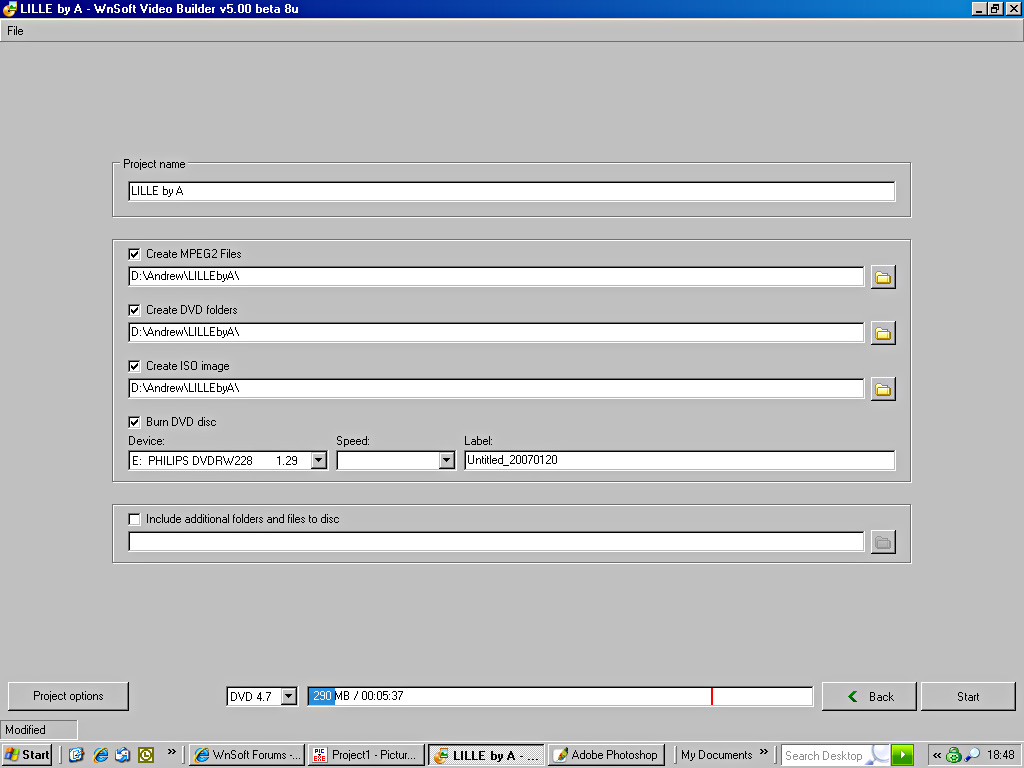Expand My Documents toolbar chevron

click(x=763, y=752)
